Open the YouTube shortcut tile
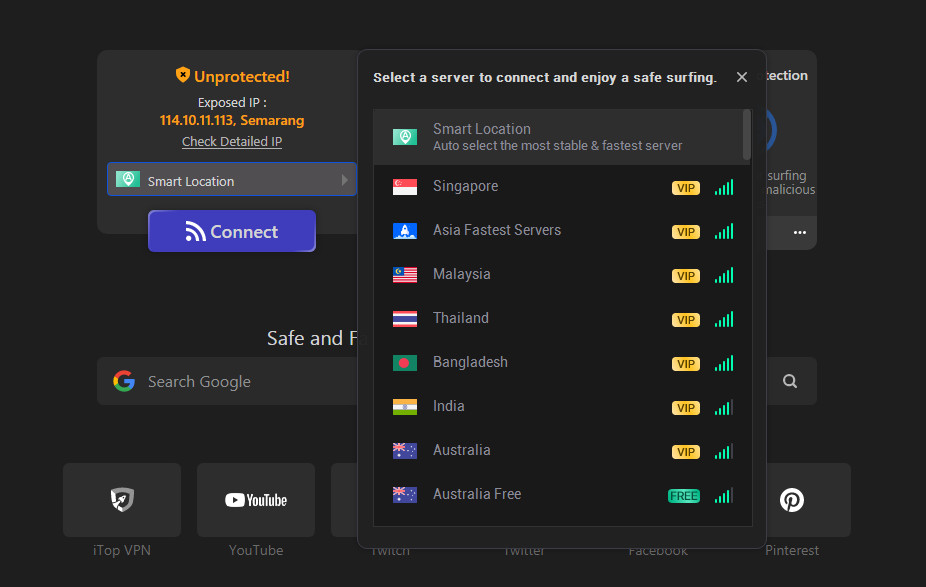The height and width of the screenshot is (587, 926). click(x=256, y=500)
